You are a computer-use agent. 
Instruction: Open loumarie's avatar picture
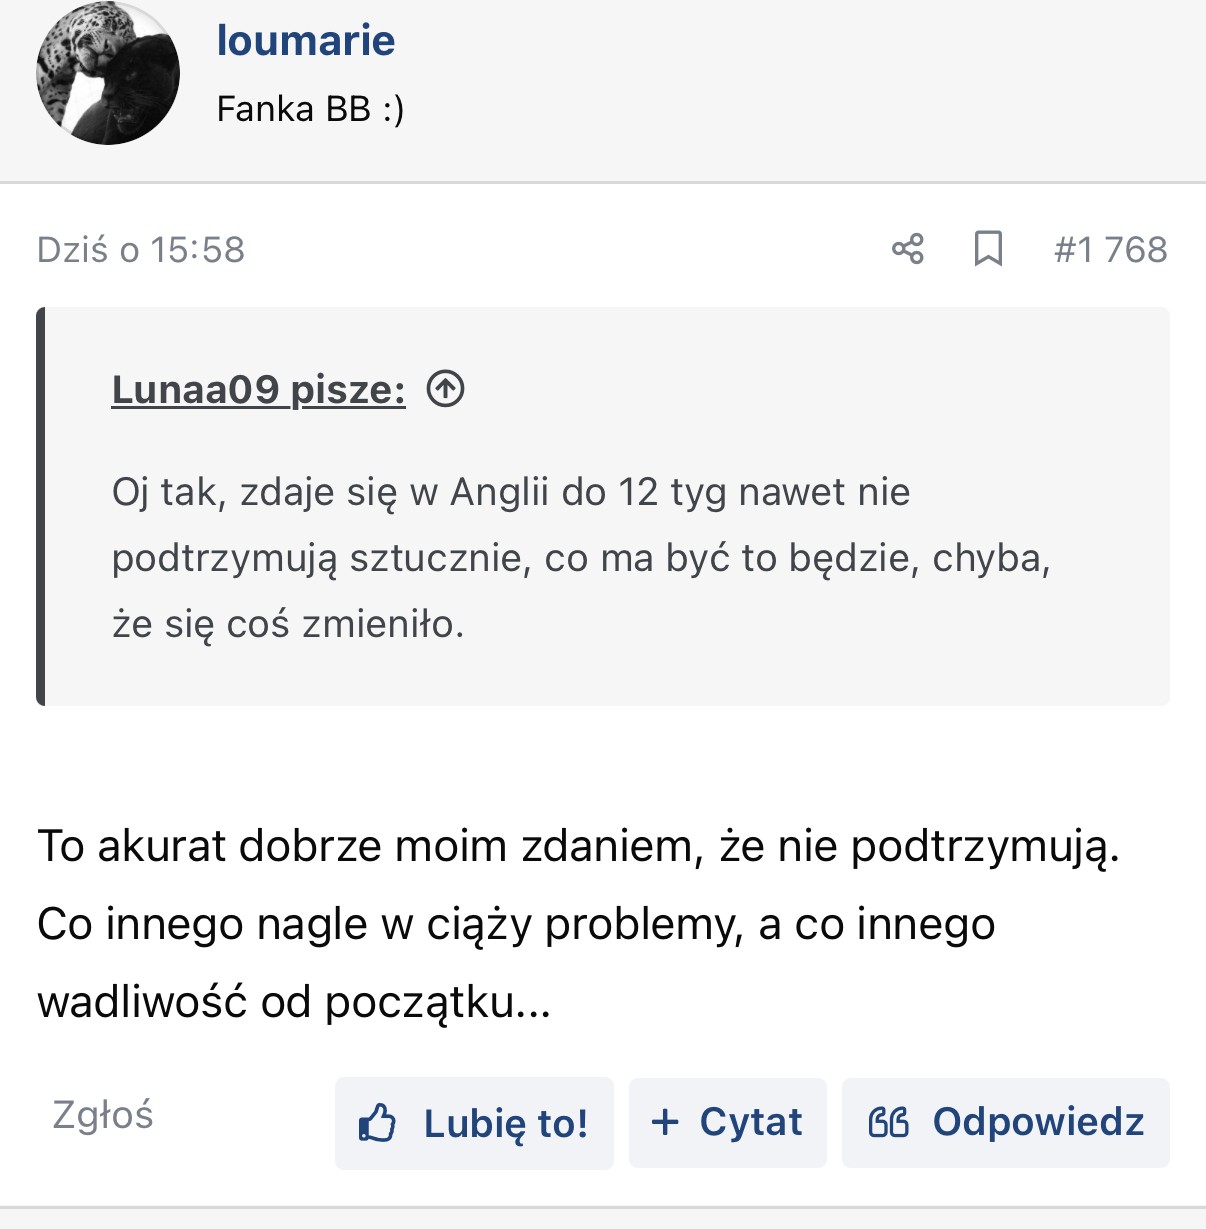[x=108, y=74]
